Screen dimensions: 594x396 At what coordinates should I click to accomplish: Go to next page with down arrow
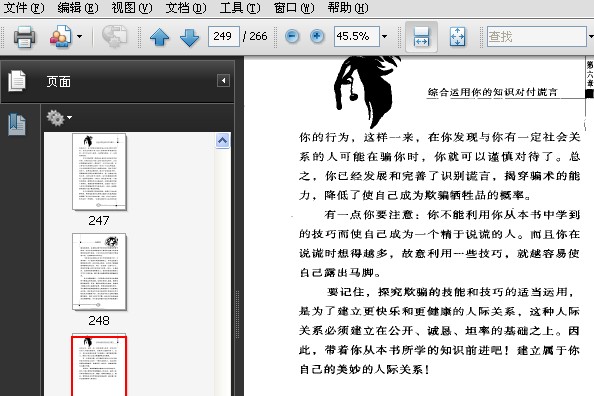(x=189, y=37)
